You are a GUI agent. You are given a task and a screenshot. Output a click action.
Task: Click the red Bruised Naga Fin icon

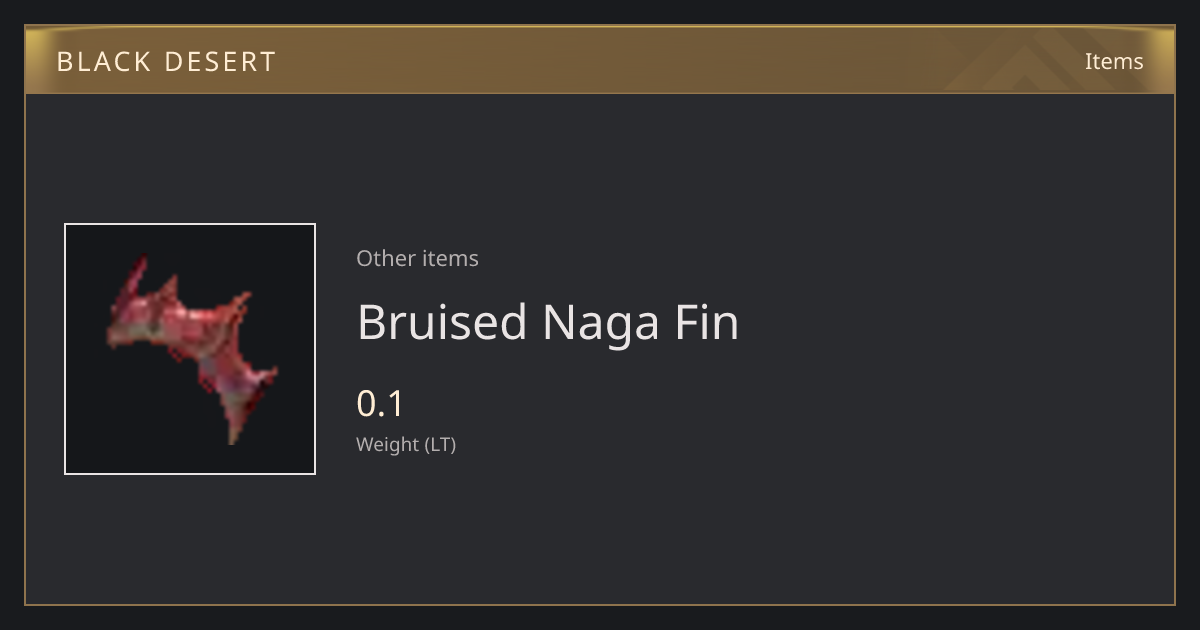click(x=192, y=345)
